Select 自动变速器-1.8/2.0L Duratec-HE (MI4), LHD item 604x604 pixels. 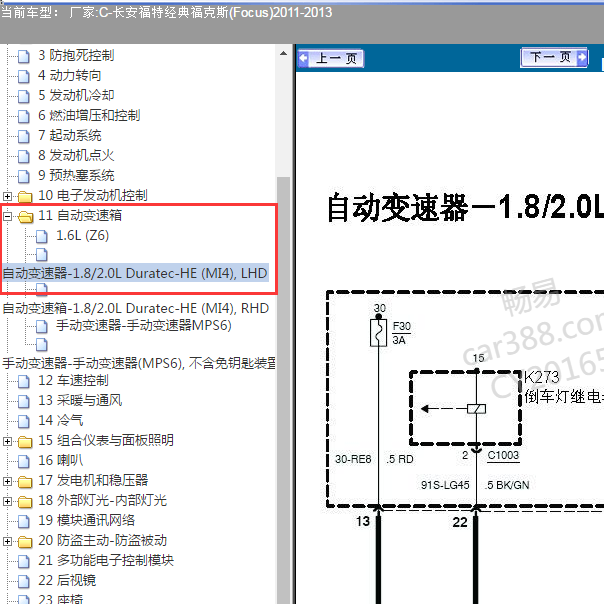(135, 273)
